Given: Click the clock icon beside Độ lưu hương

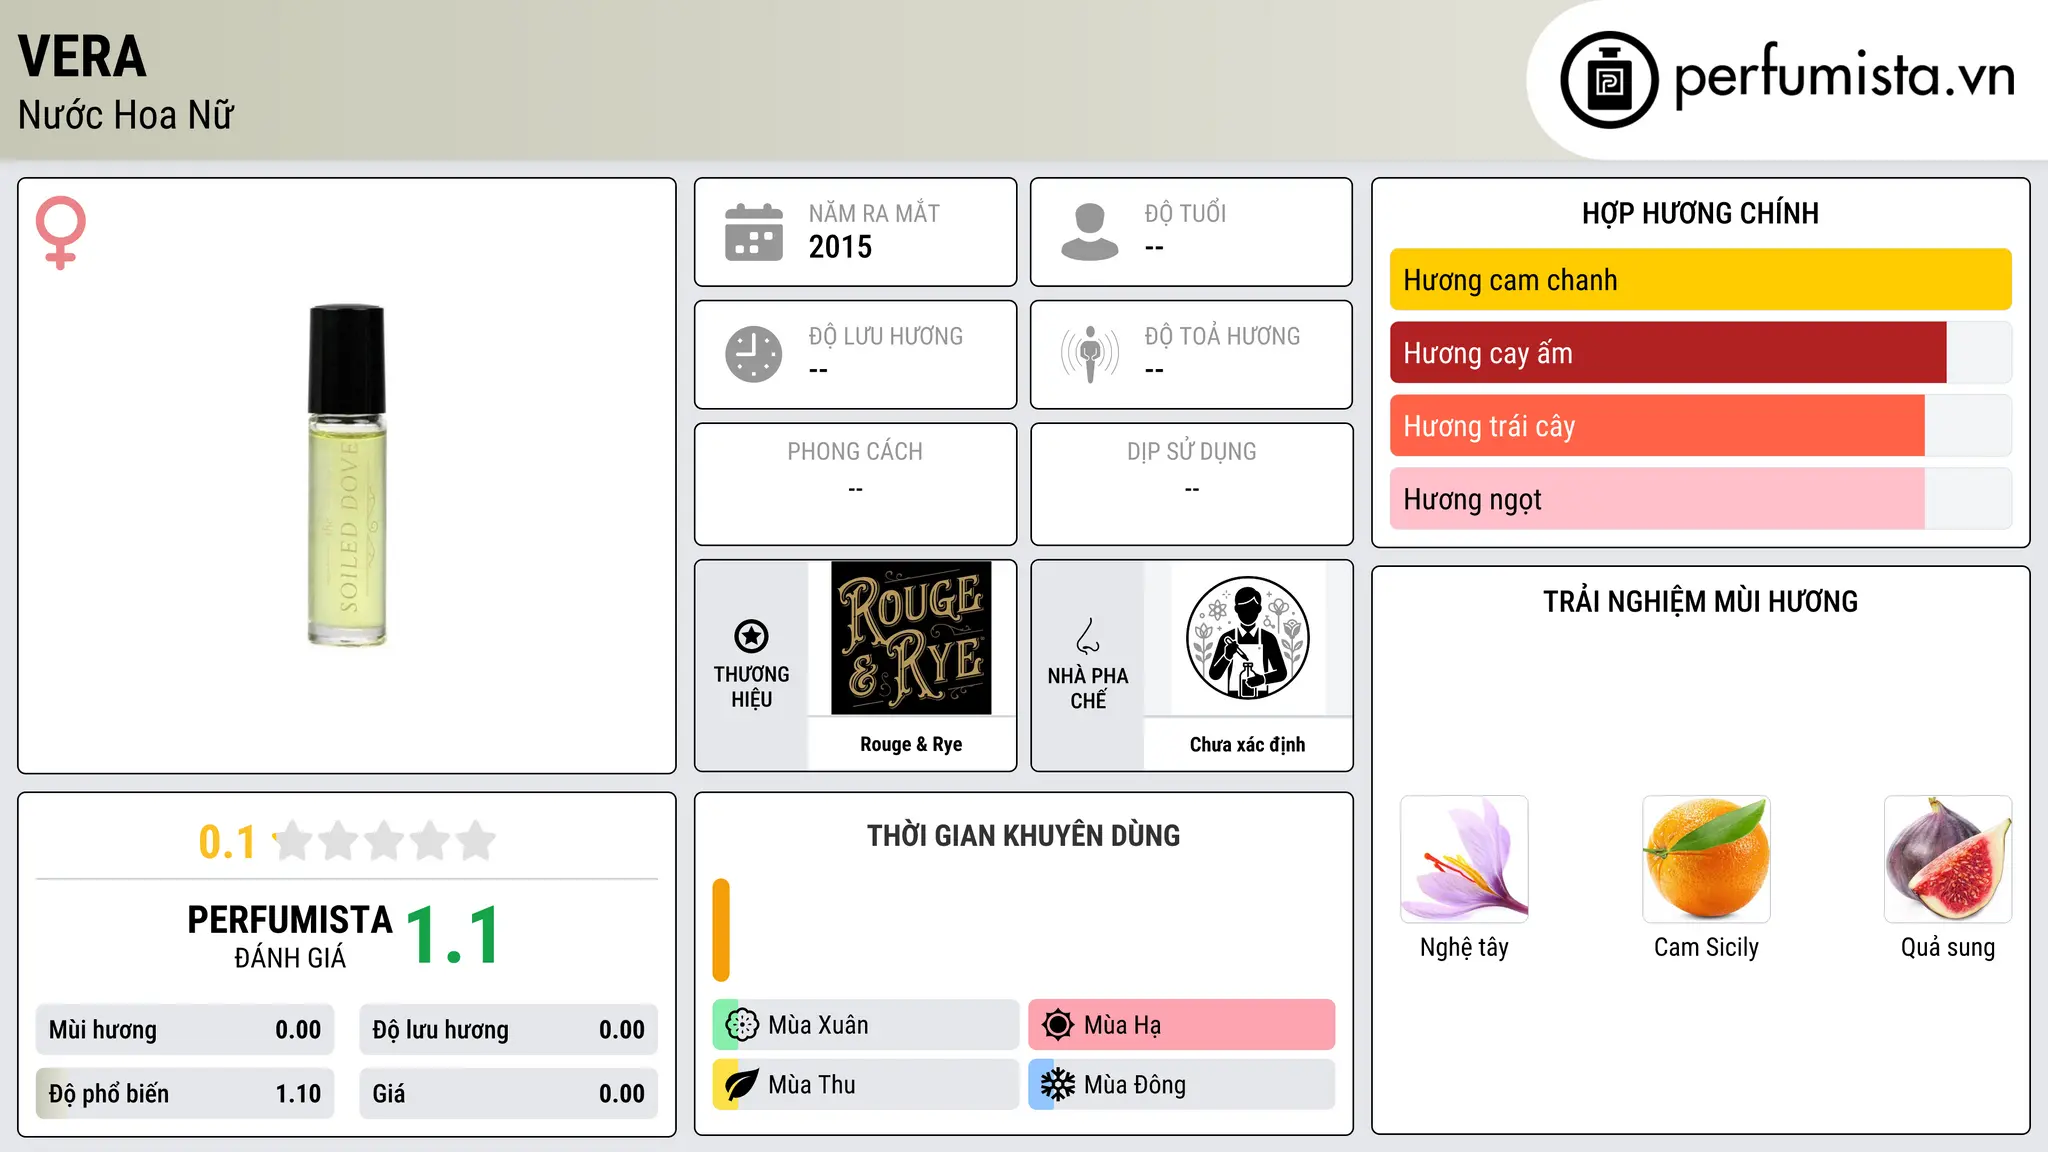Looking at the screenshot, I should tap(754, 354).
